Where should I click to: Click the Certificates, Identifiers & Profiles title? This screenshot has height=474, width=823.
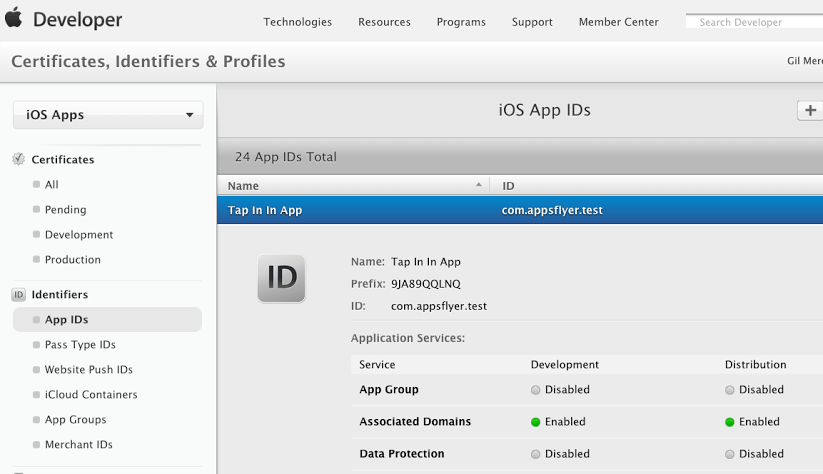[149, 61]
